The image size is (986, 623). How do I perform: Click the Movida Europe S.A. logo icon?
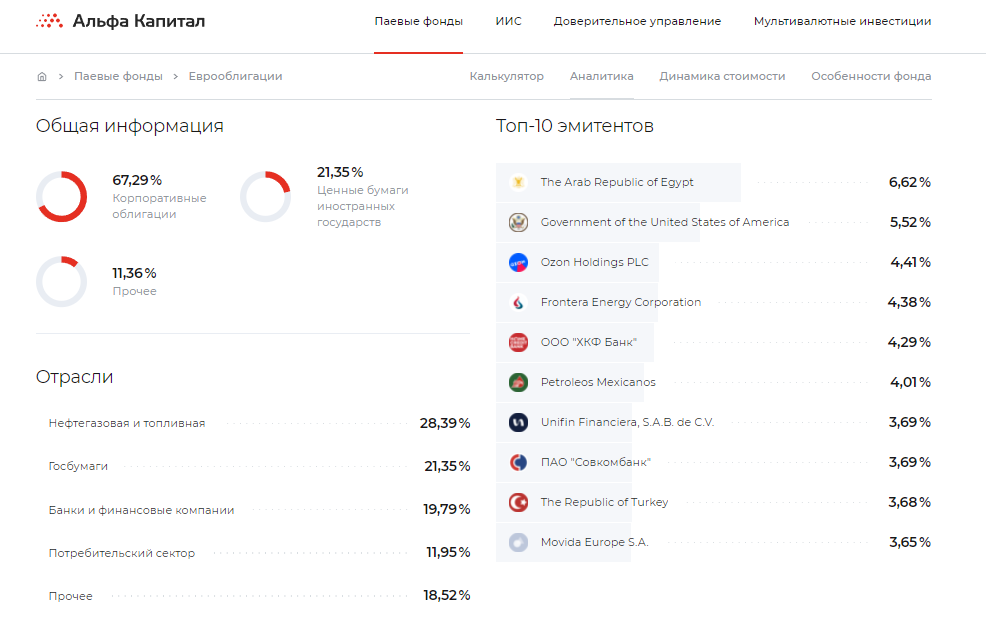pos(518,542)
